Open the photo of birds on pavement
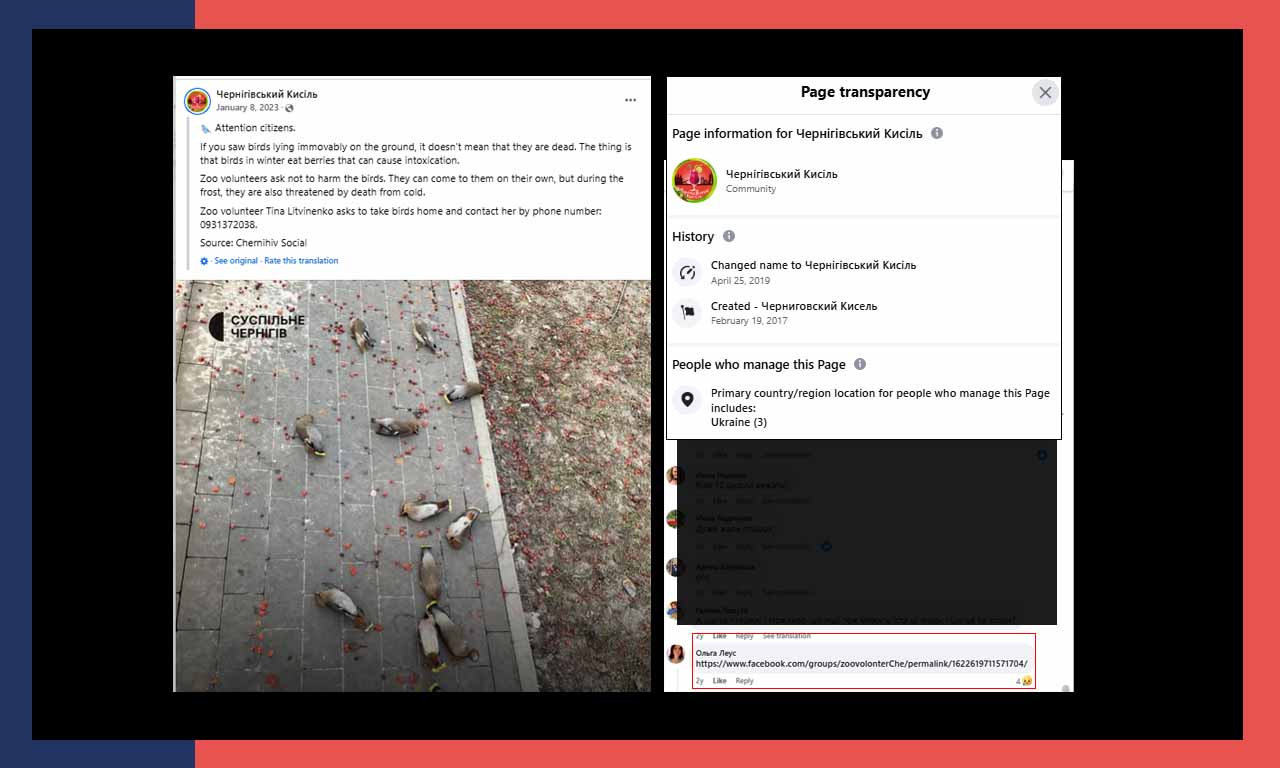The width and height of the screenshot is (1280, 768). coord(412,486)
